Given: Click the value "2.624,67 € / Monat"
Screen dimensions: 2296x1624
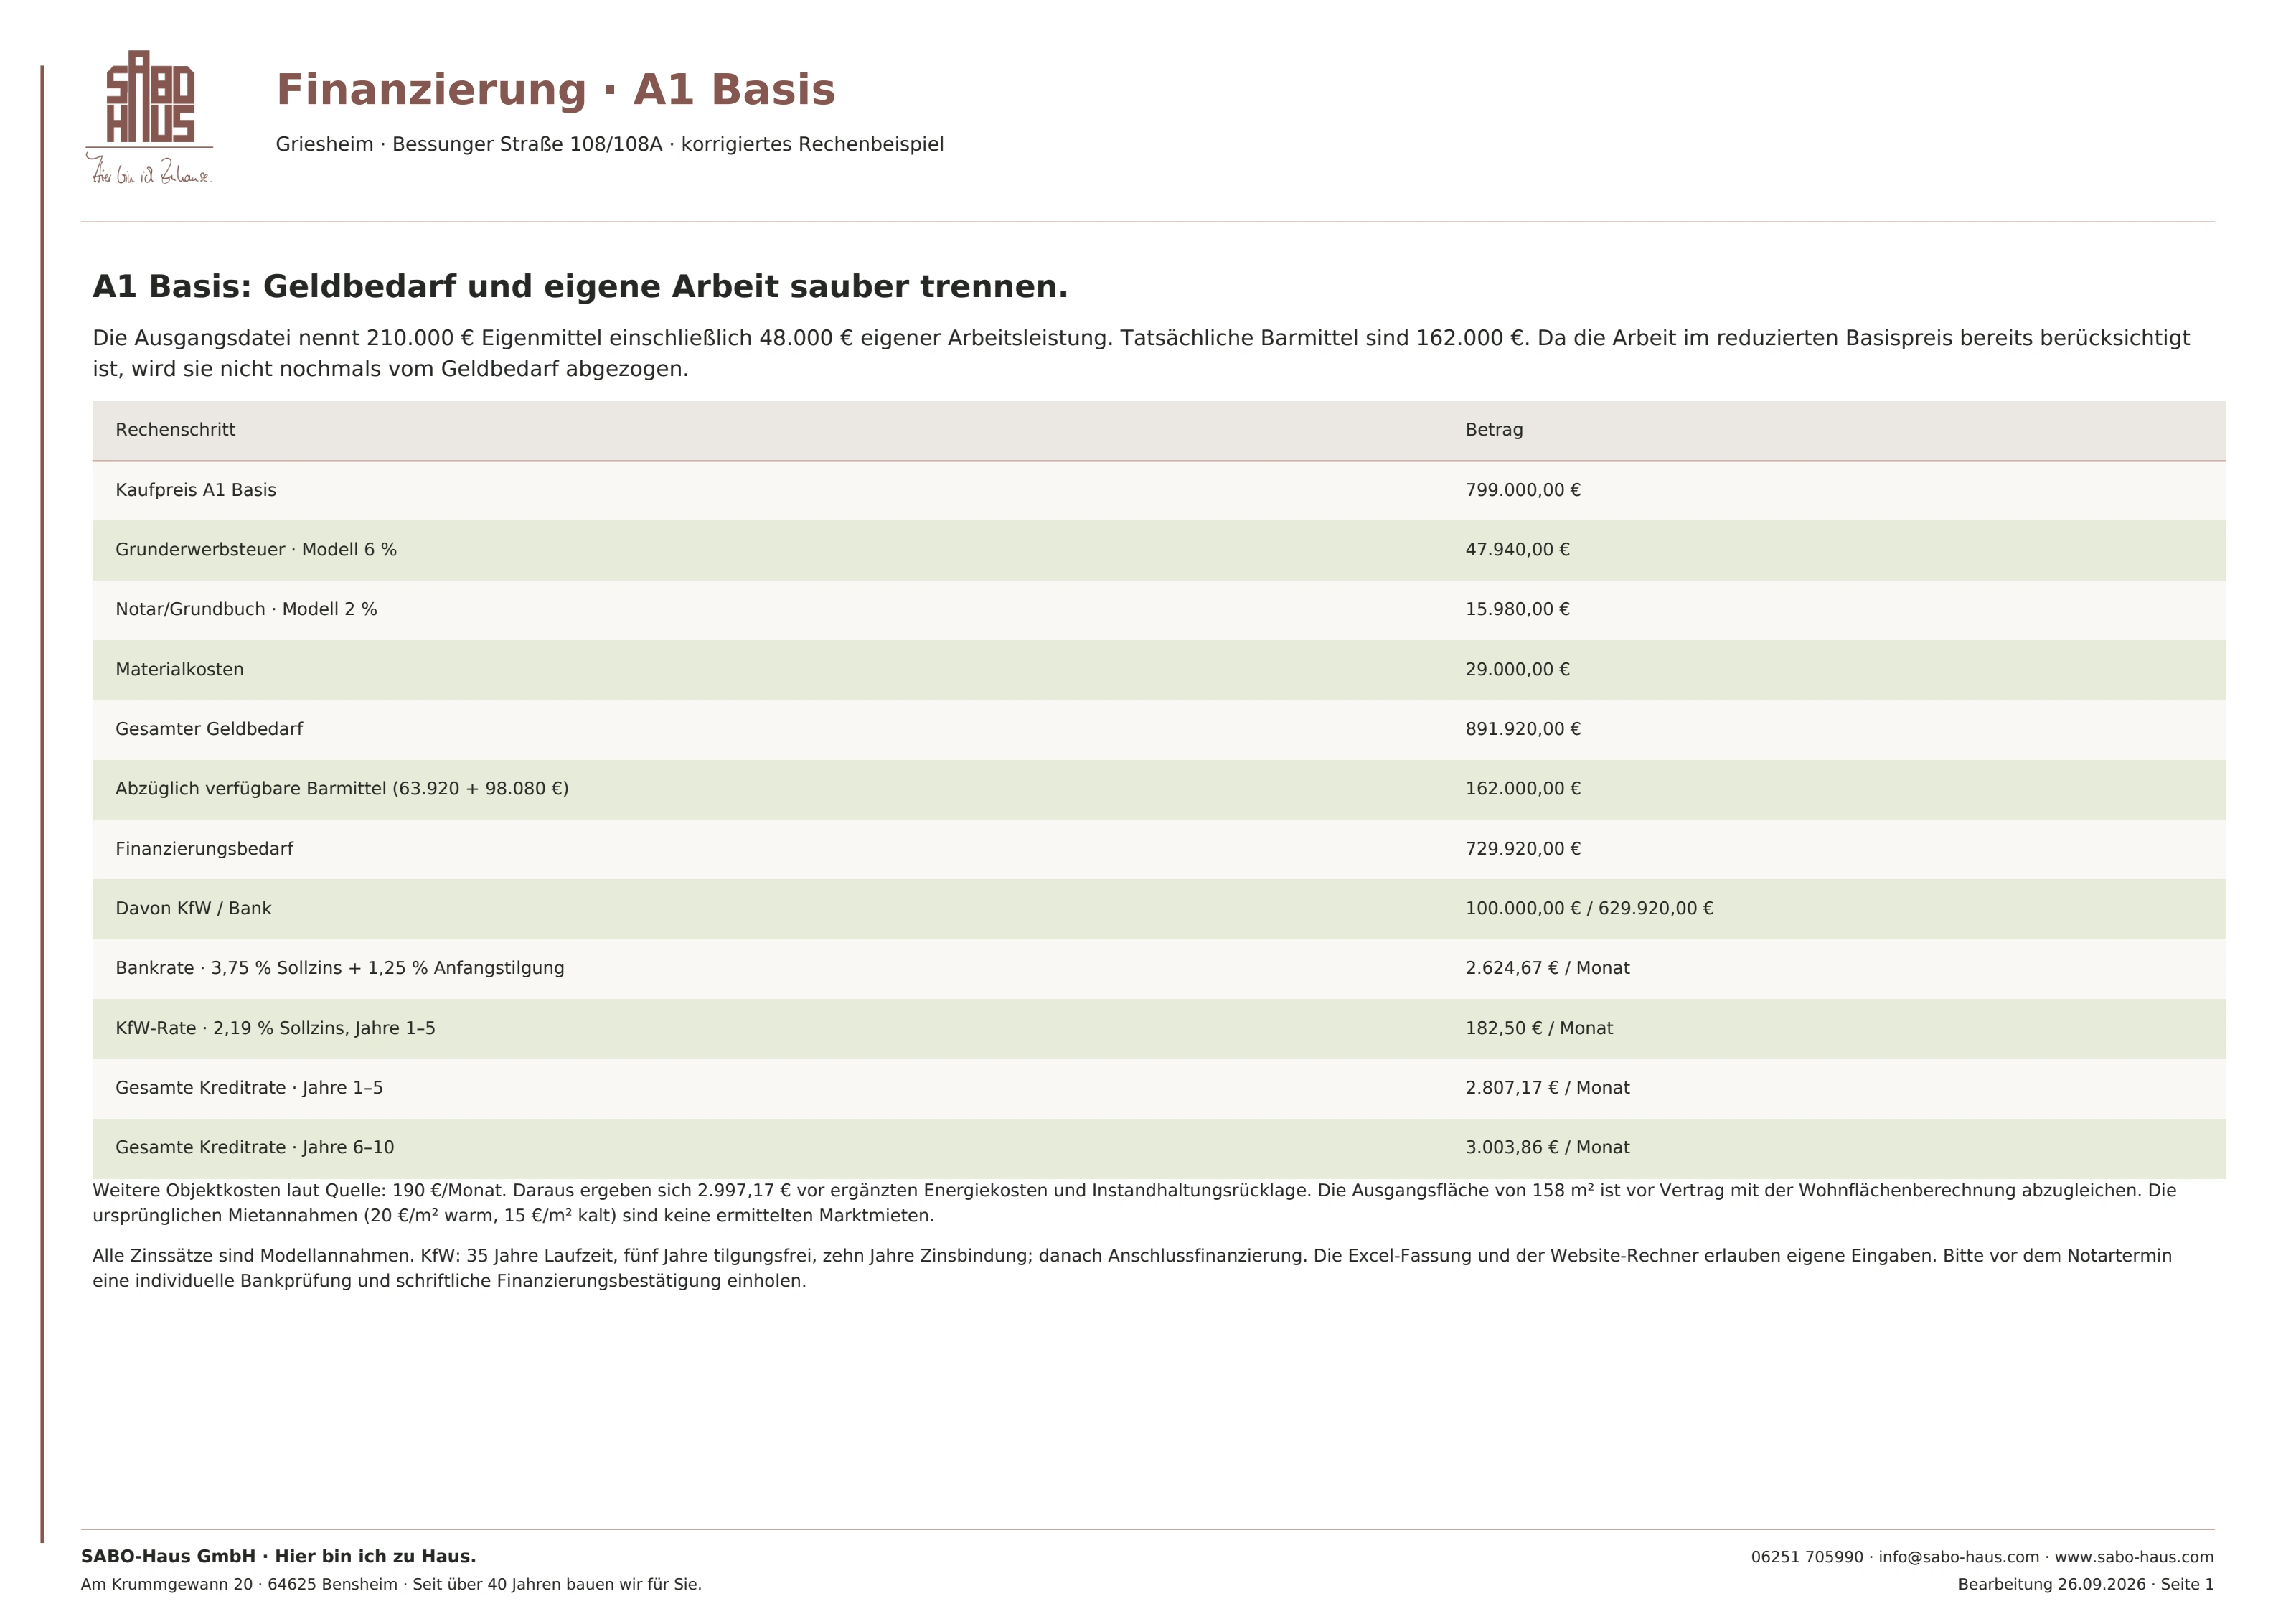Looking at the screenshot, I should tap(1547, 968).
